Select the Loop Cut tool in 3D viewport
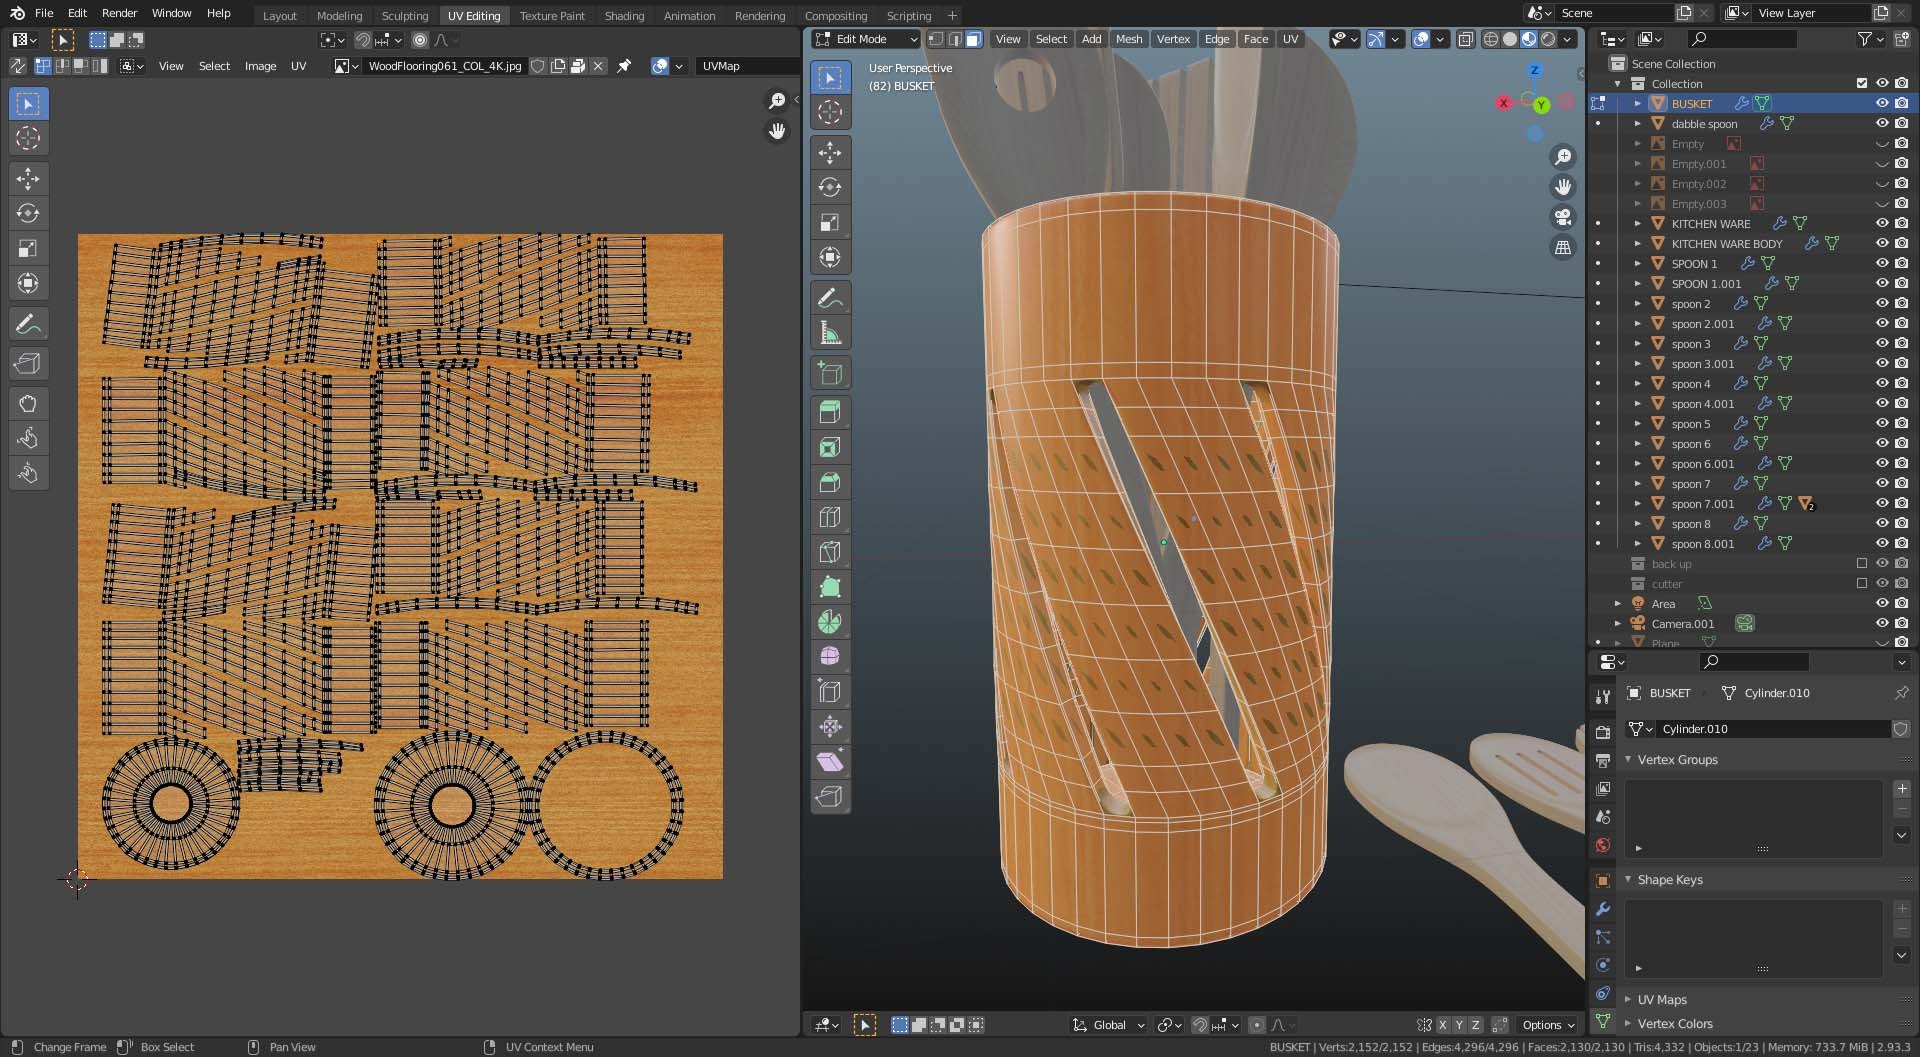Viewport: 1920px width, 1057px height. coord(830,517)
